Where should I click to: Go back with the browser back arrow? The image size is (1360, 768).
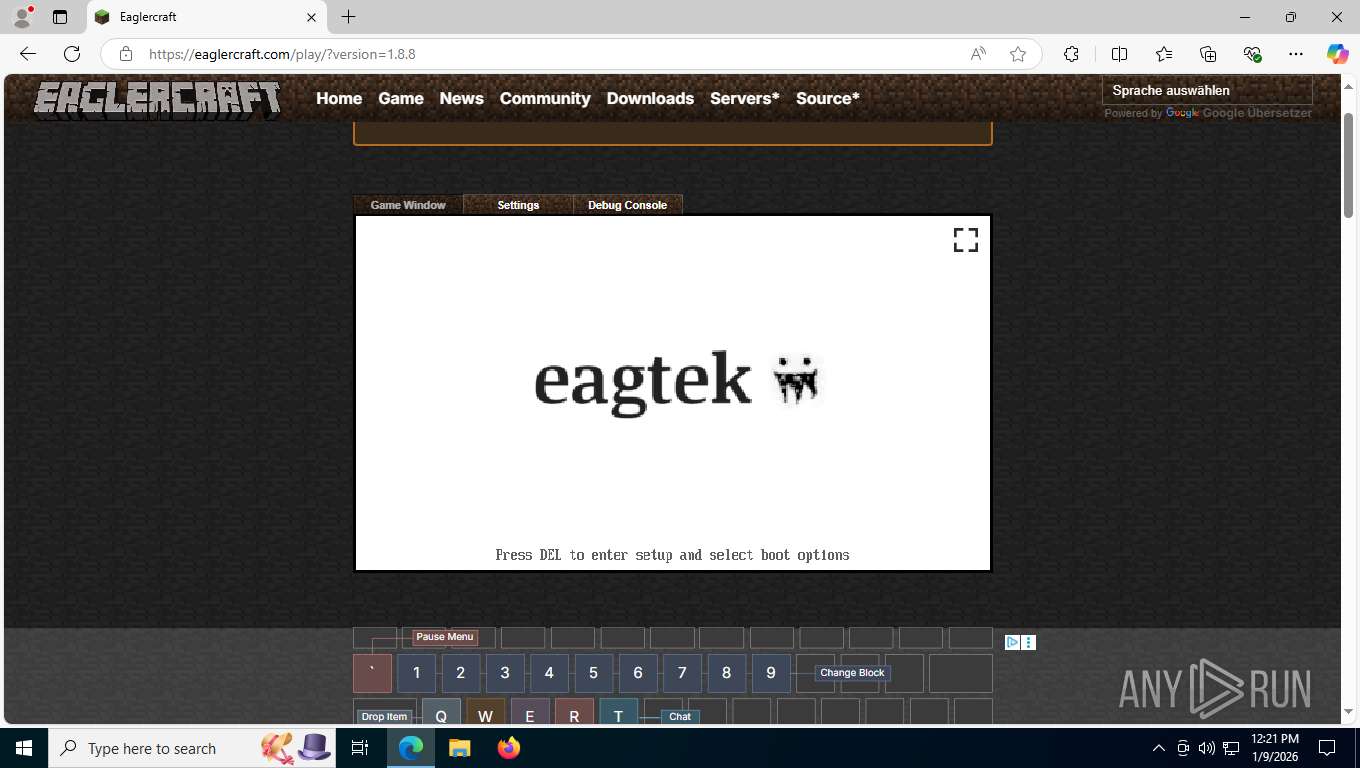[x=28, y=54]
